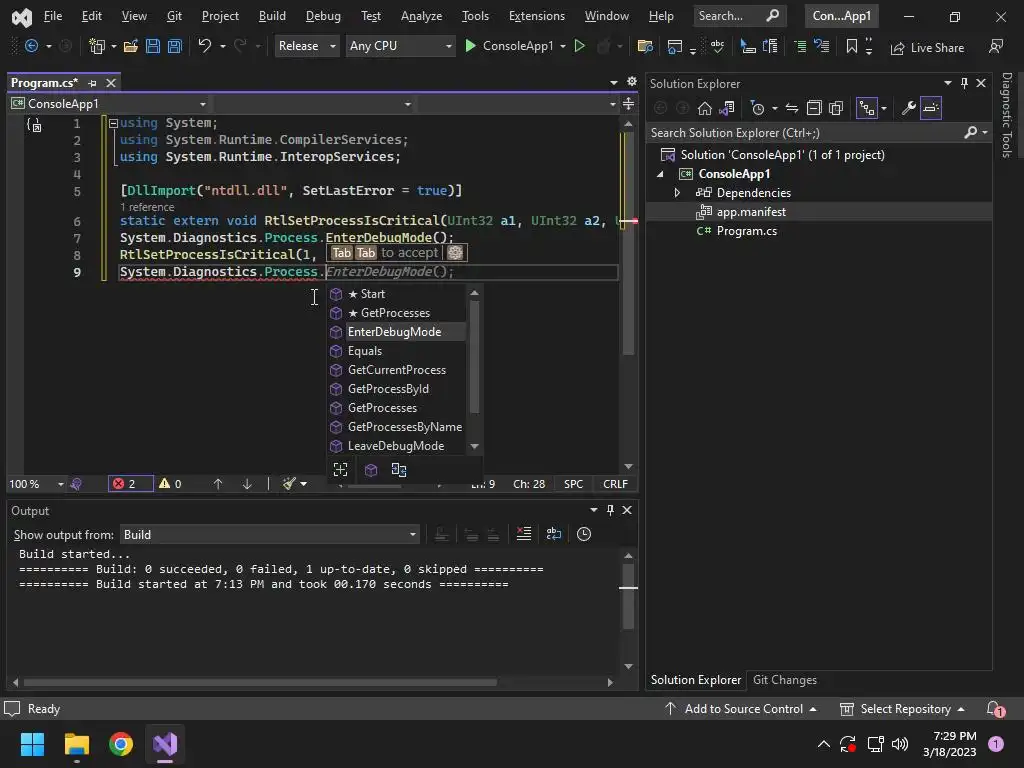Open the Release configuration dropdown
Image resolution: width=1024 pixels, height=768 pixels.
tap(307, 46)
